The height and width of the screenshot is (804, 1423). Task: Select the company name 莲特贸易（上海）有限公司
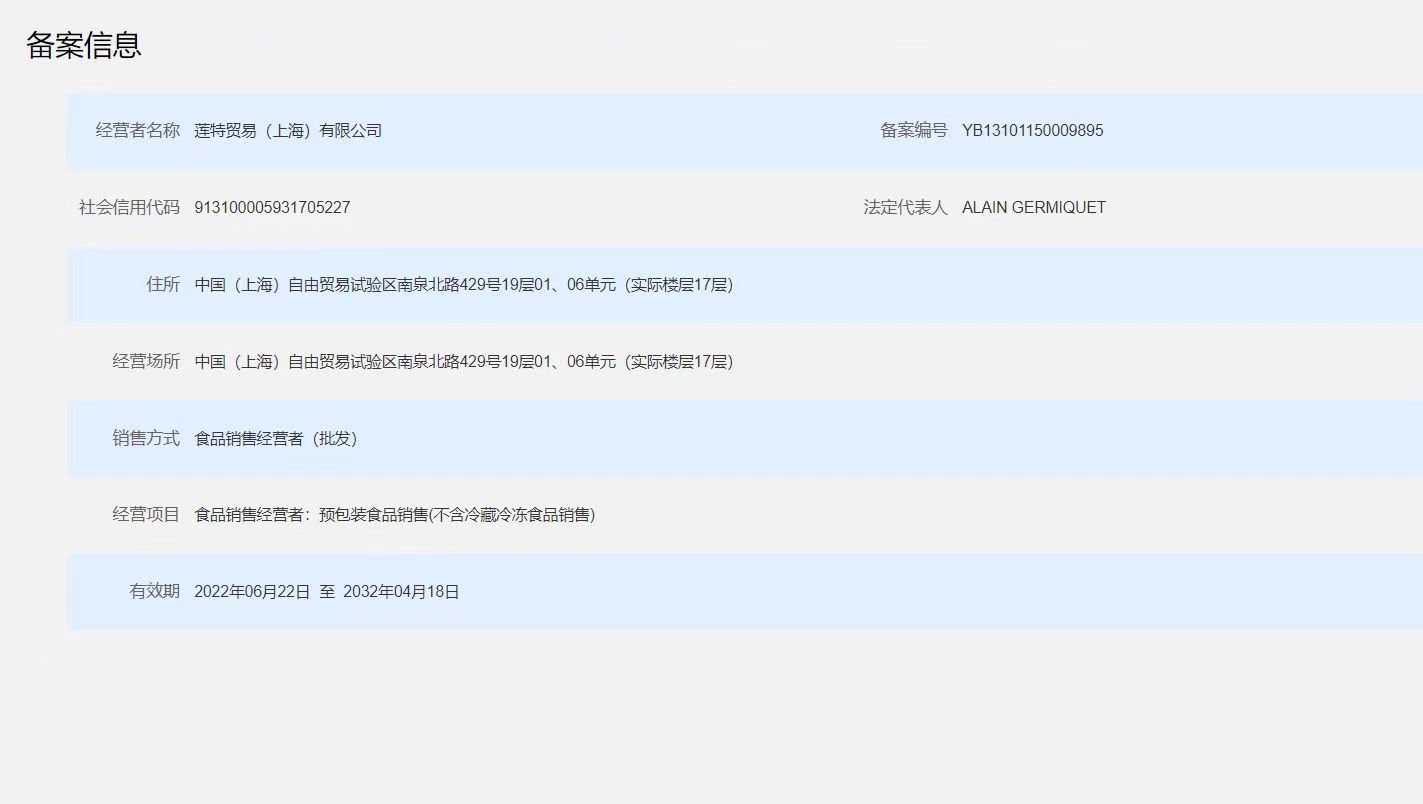[288, 131]
